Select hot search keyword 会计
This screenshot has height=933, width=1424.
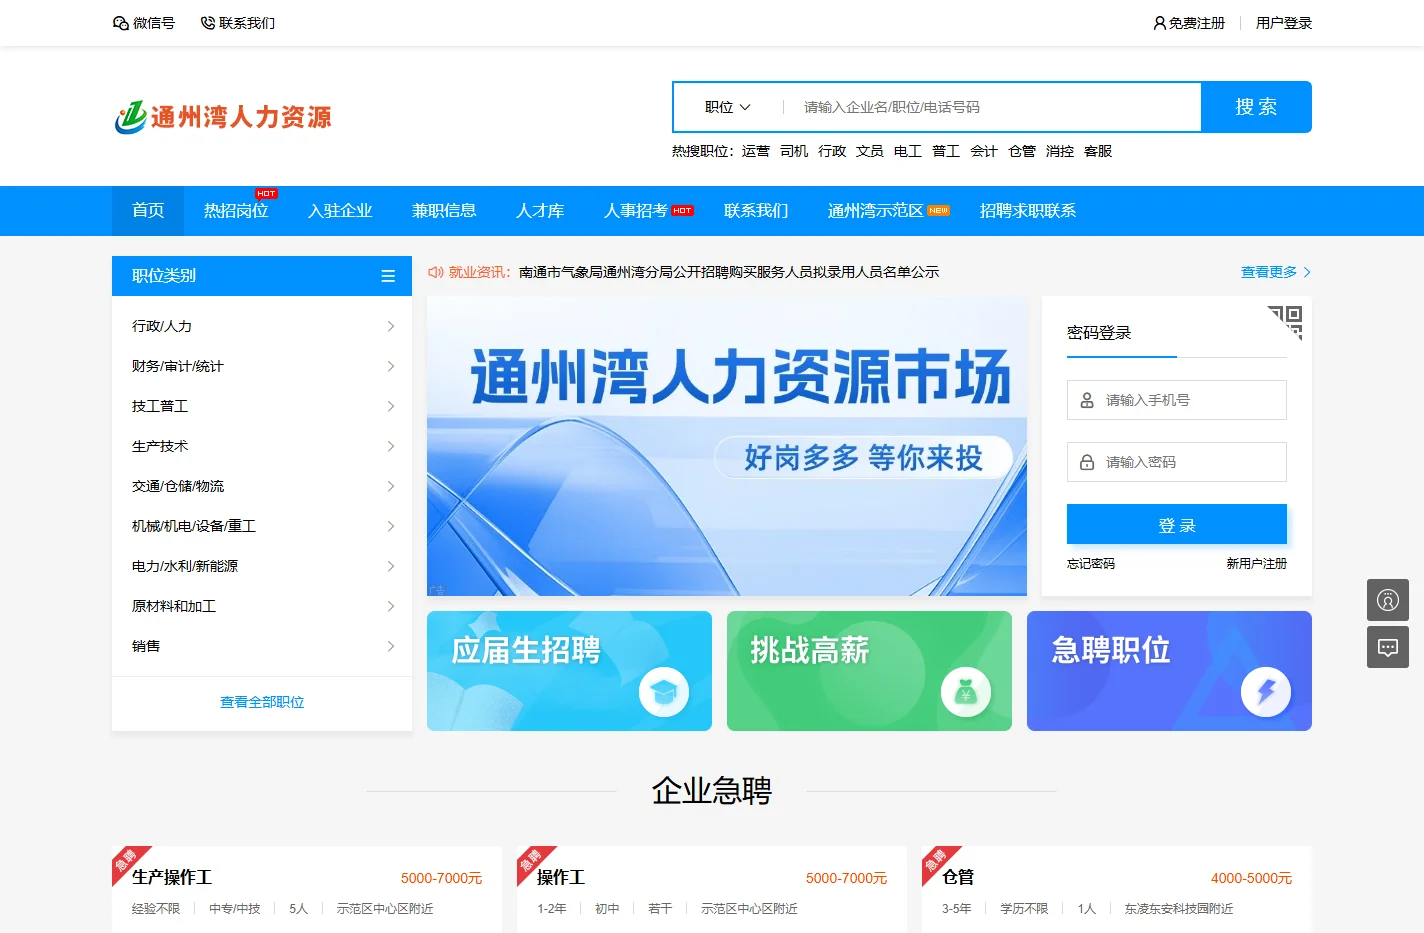click(x=984, y=151)
